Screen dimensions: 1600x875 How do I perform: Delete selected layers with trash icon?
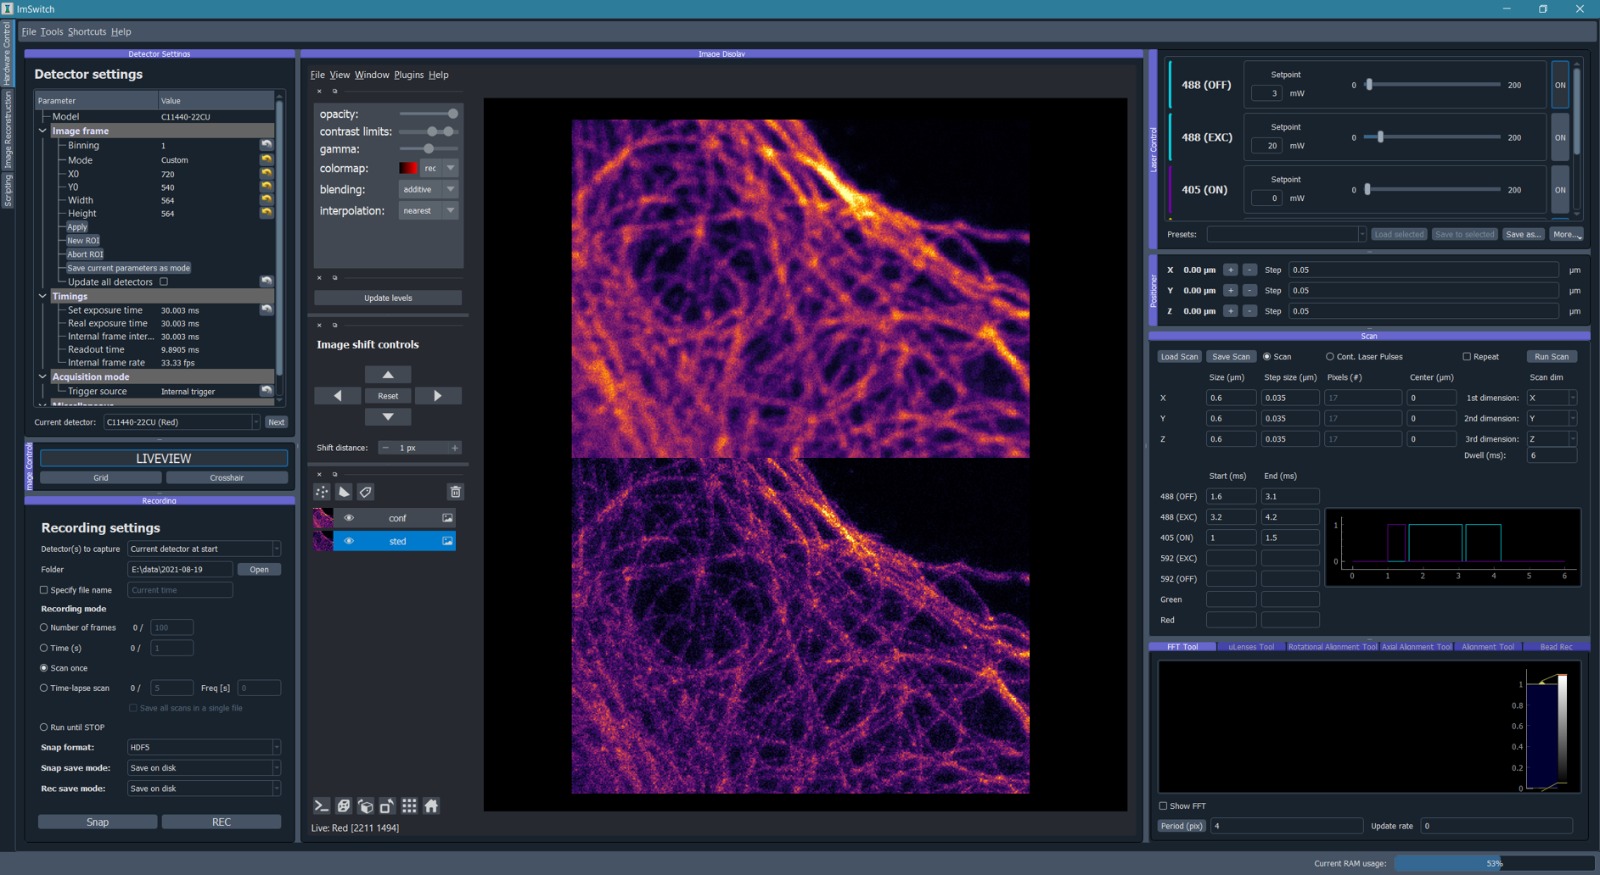(x=455, y=492)
